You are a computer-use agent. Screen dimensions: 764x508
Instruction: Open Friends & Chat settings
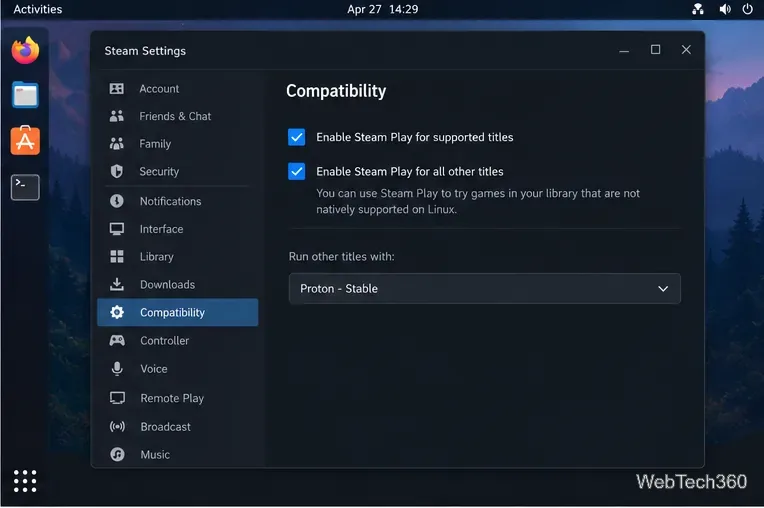[x=177, y=116]
